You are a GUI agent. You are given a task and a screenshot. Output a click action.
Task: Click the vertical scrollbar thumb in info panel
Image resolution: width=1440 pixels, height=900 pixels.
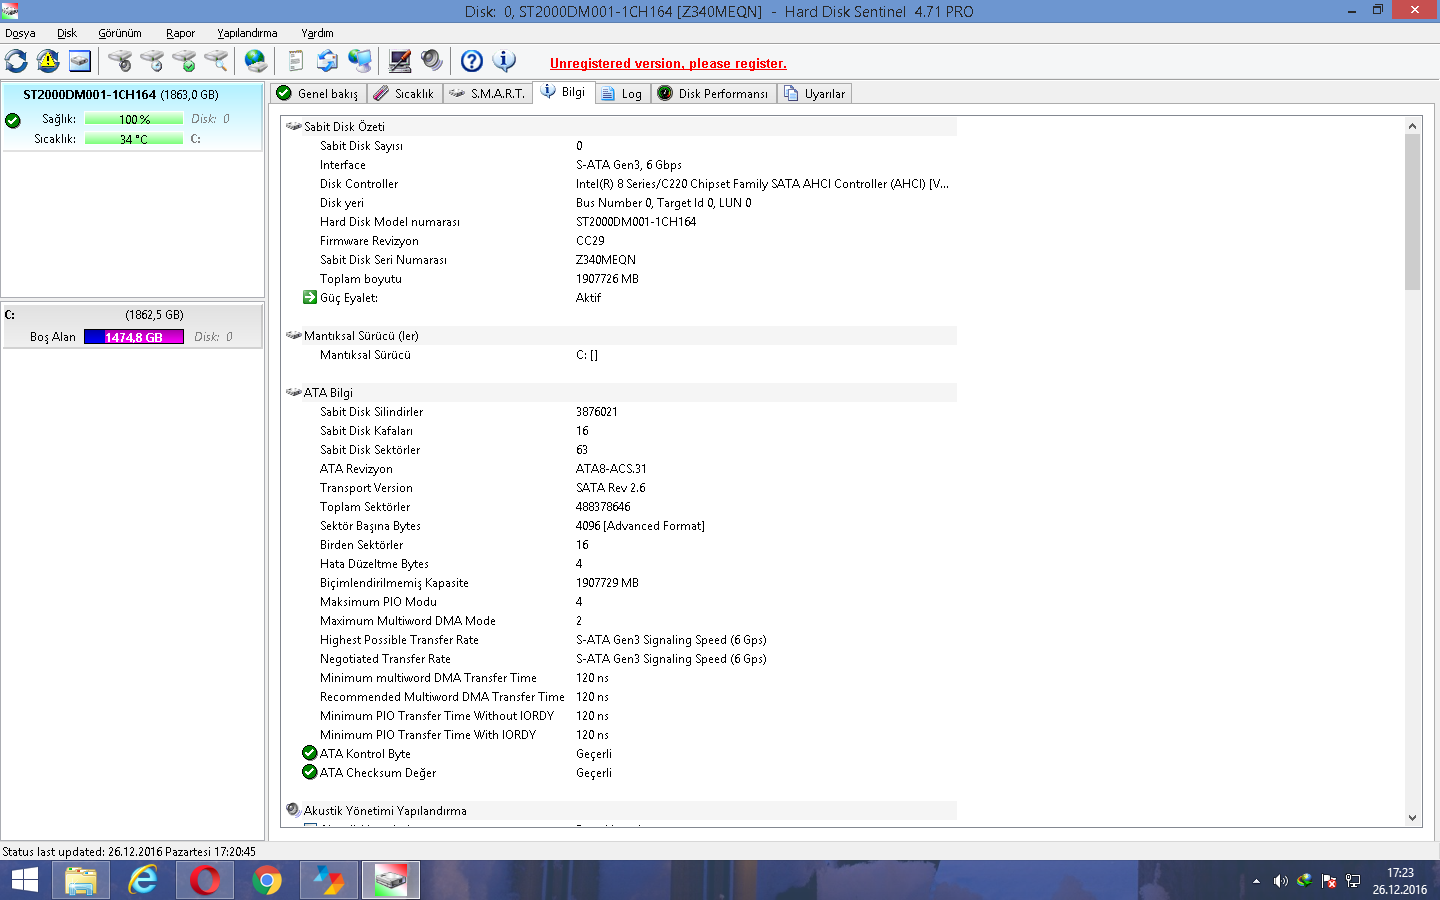[x=1412, y=212]
